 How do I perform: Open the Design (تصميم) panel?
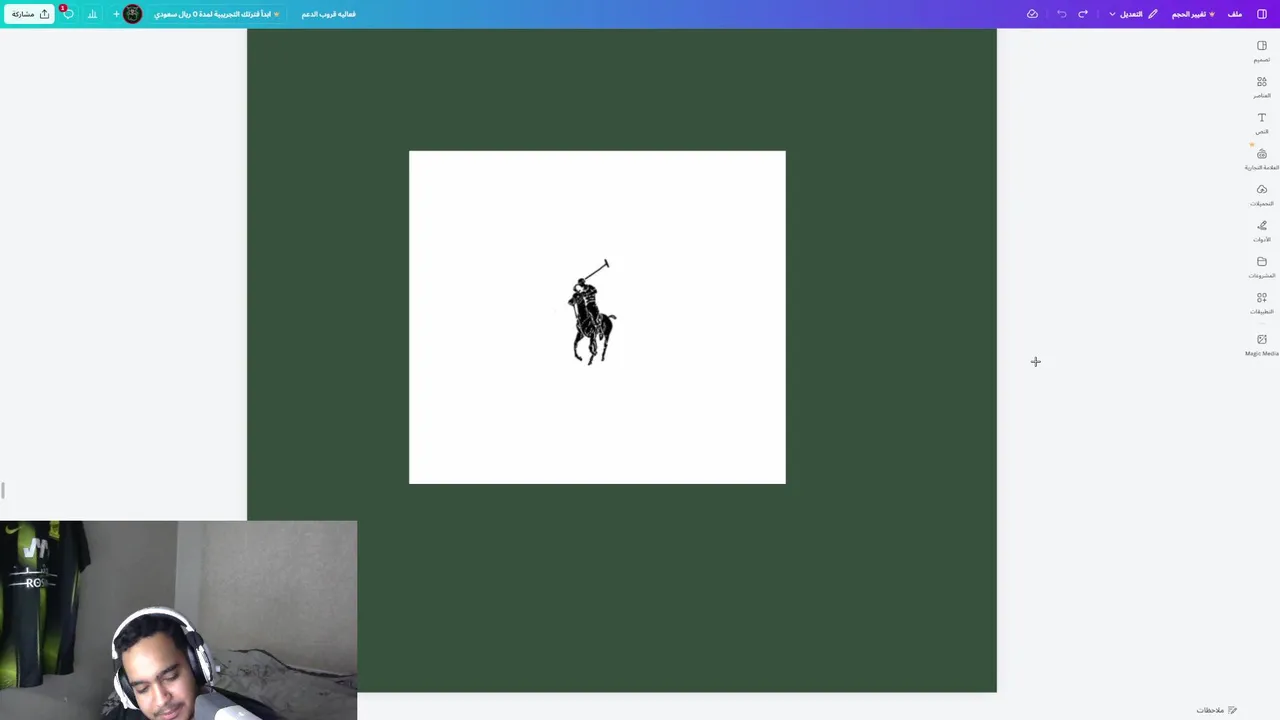pyautogui.click(x=1261, y=51)
